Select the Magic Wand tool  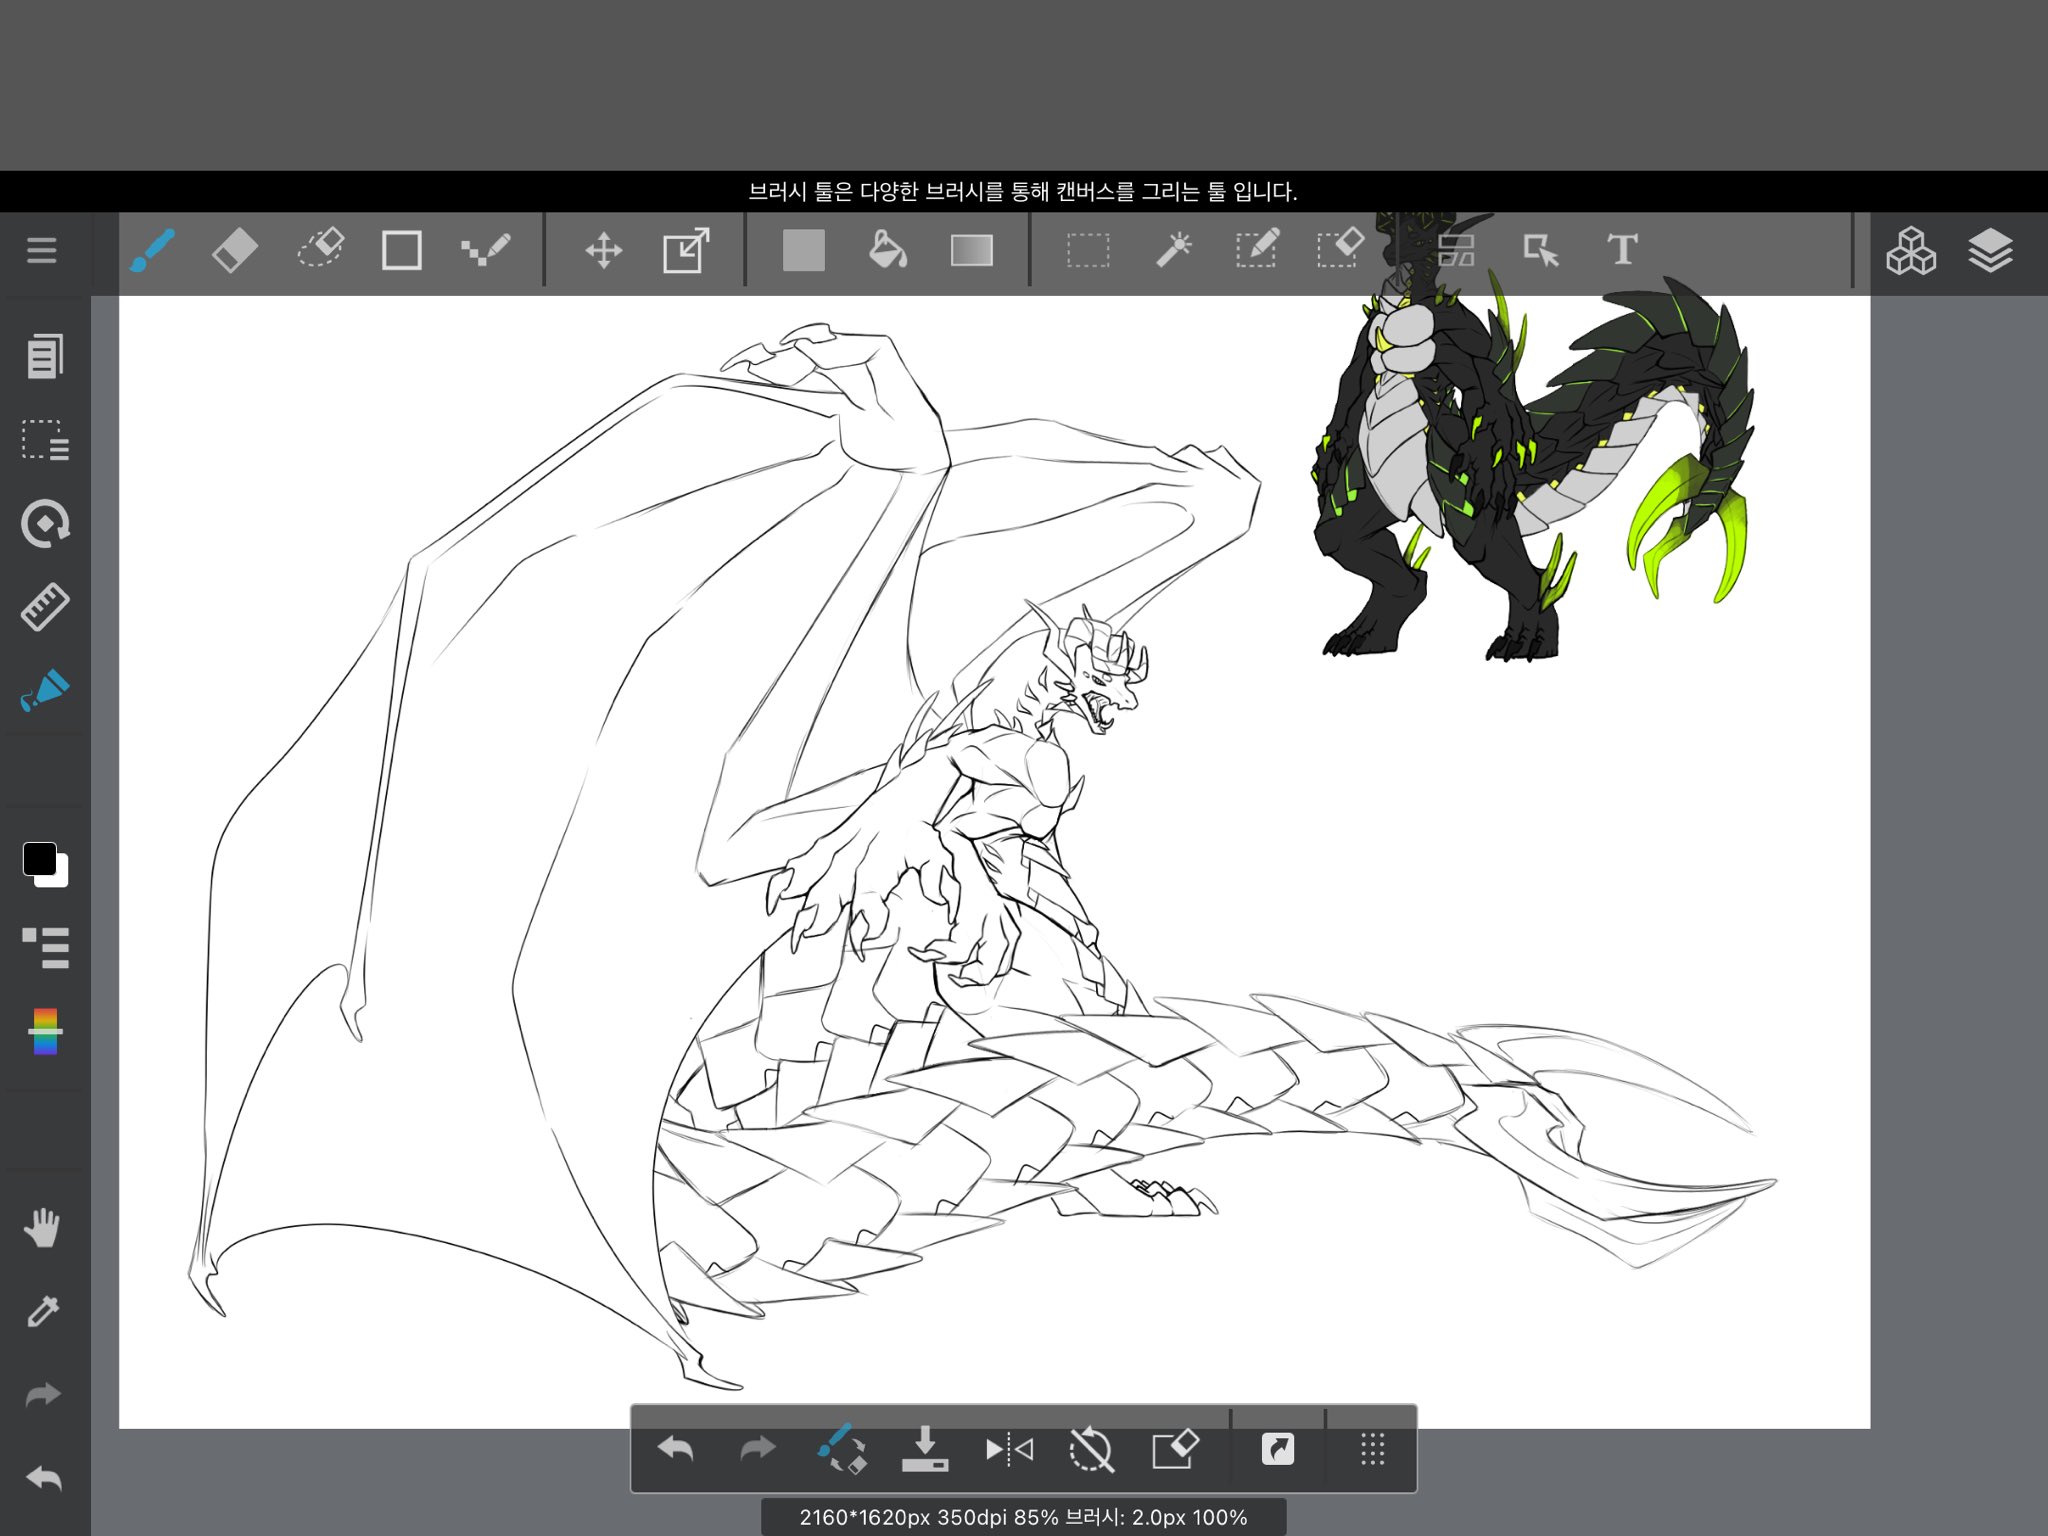[x=1173, y=250]
